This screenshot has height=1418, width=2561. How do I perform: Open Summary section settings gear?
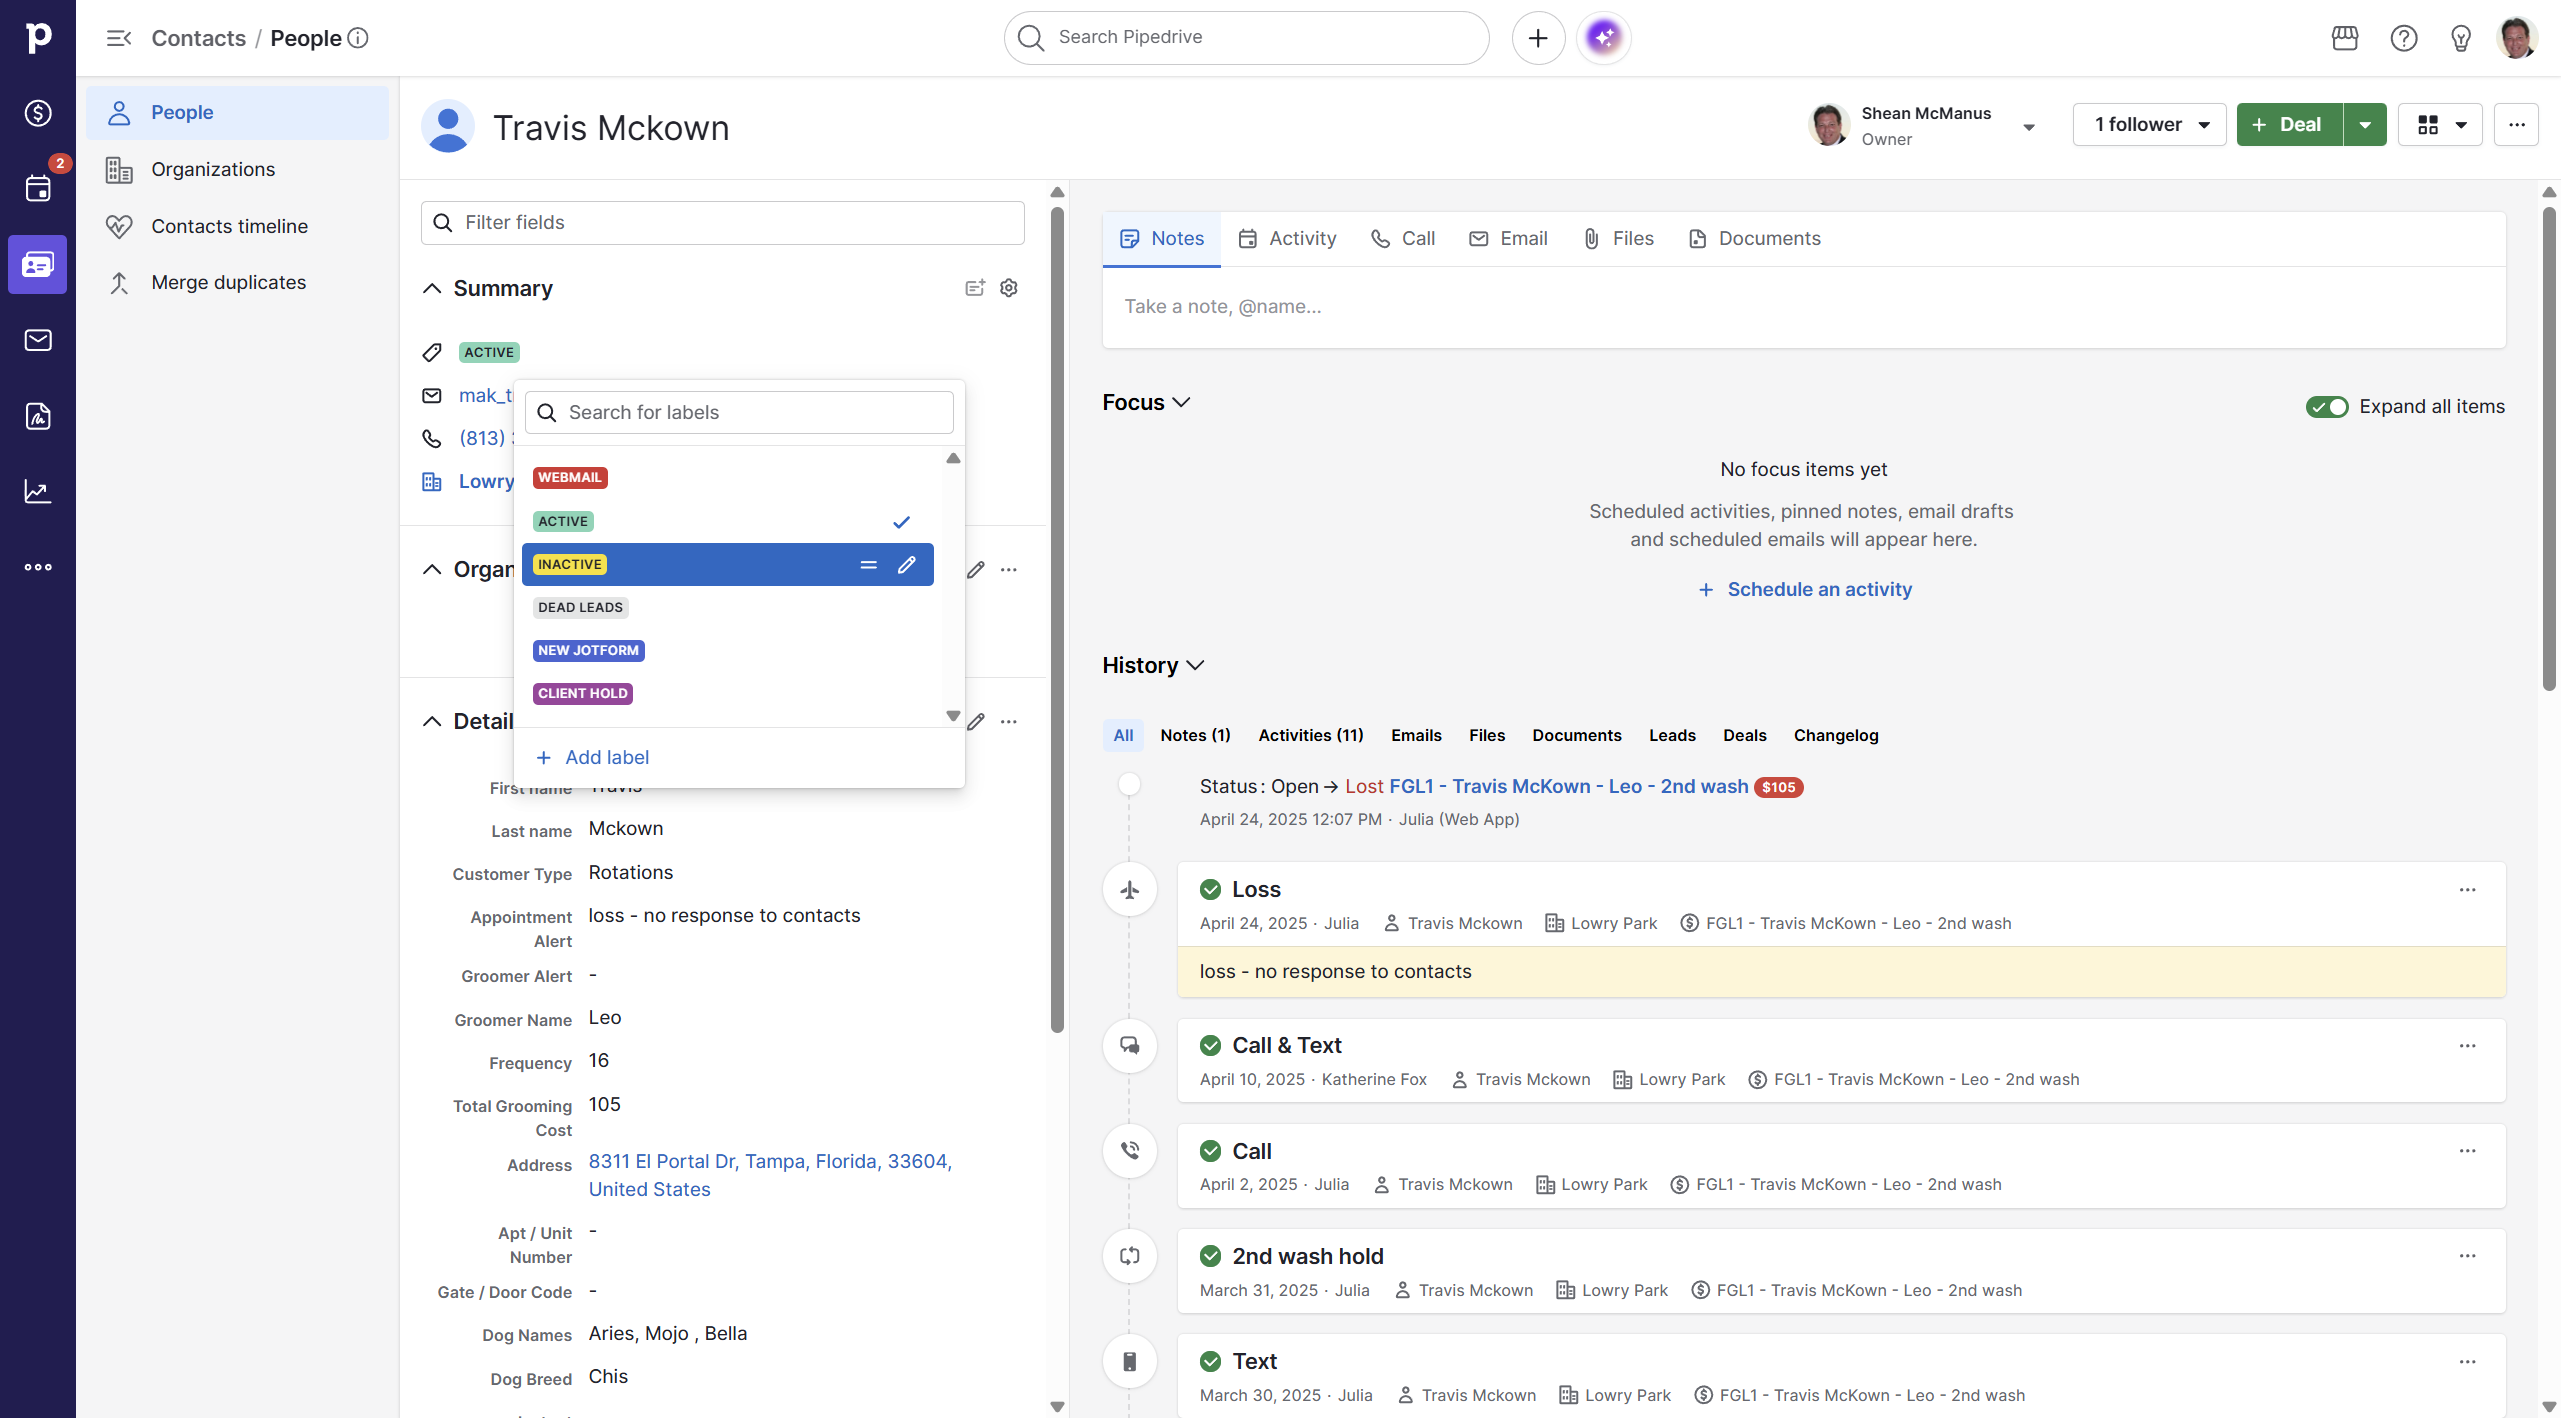tap(1009, 288)
